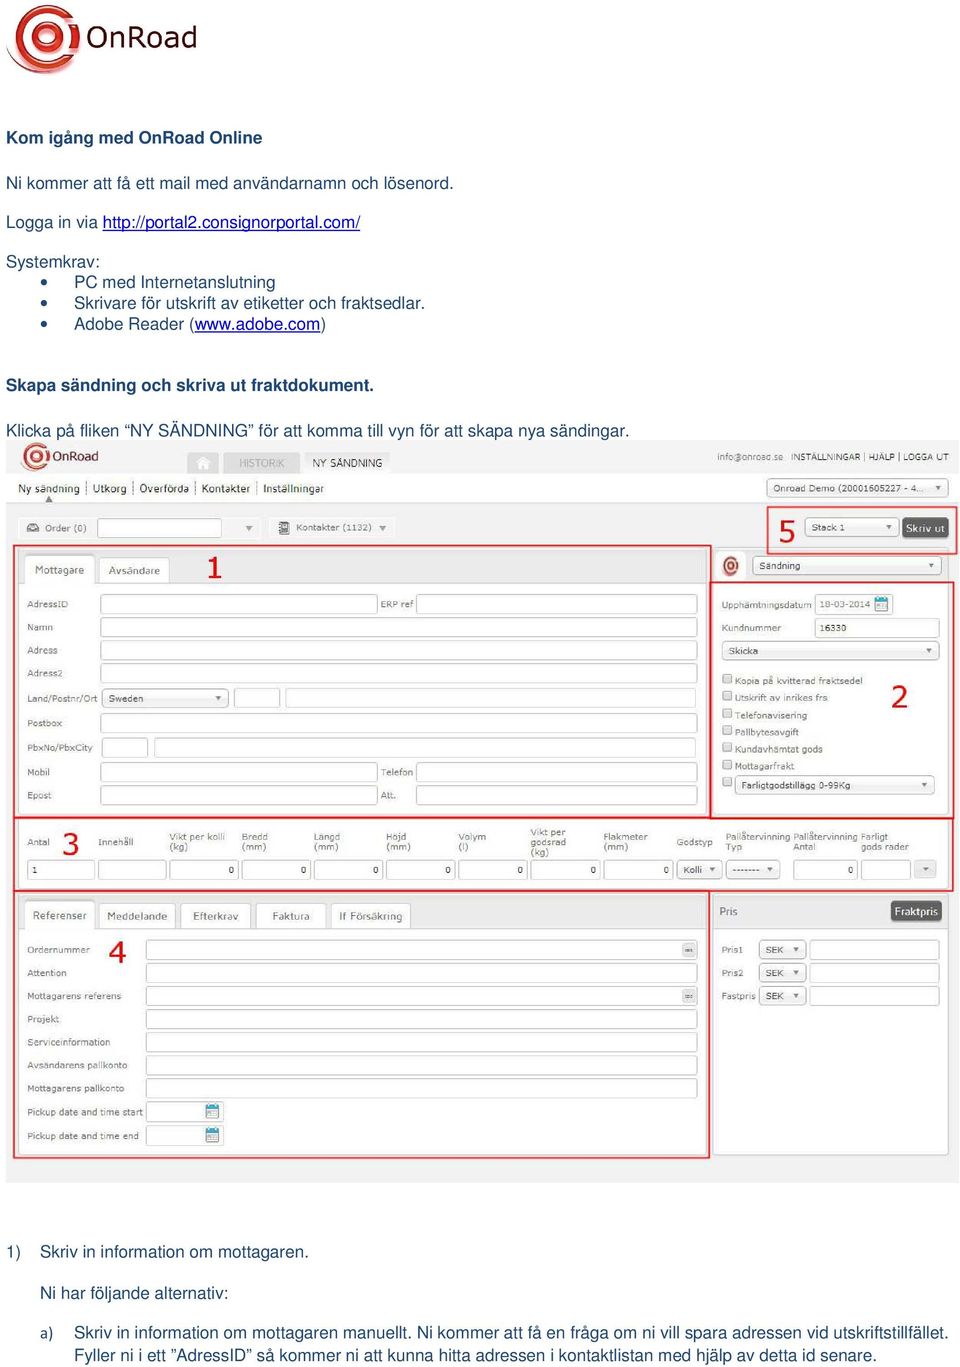This screenshot has height=1367, width=960.
Task: Open the Stack 1 dropdown
Action: pos(851,527)
